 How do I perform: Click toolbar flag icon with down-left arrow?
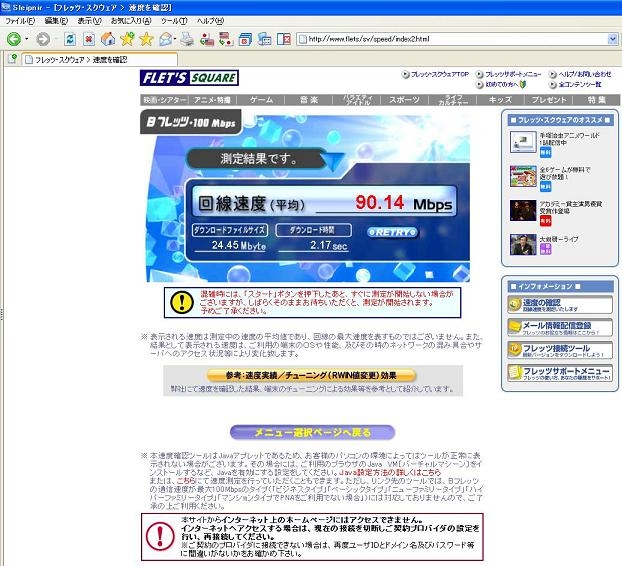tap(207, 39)
